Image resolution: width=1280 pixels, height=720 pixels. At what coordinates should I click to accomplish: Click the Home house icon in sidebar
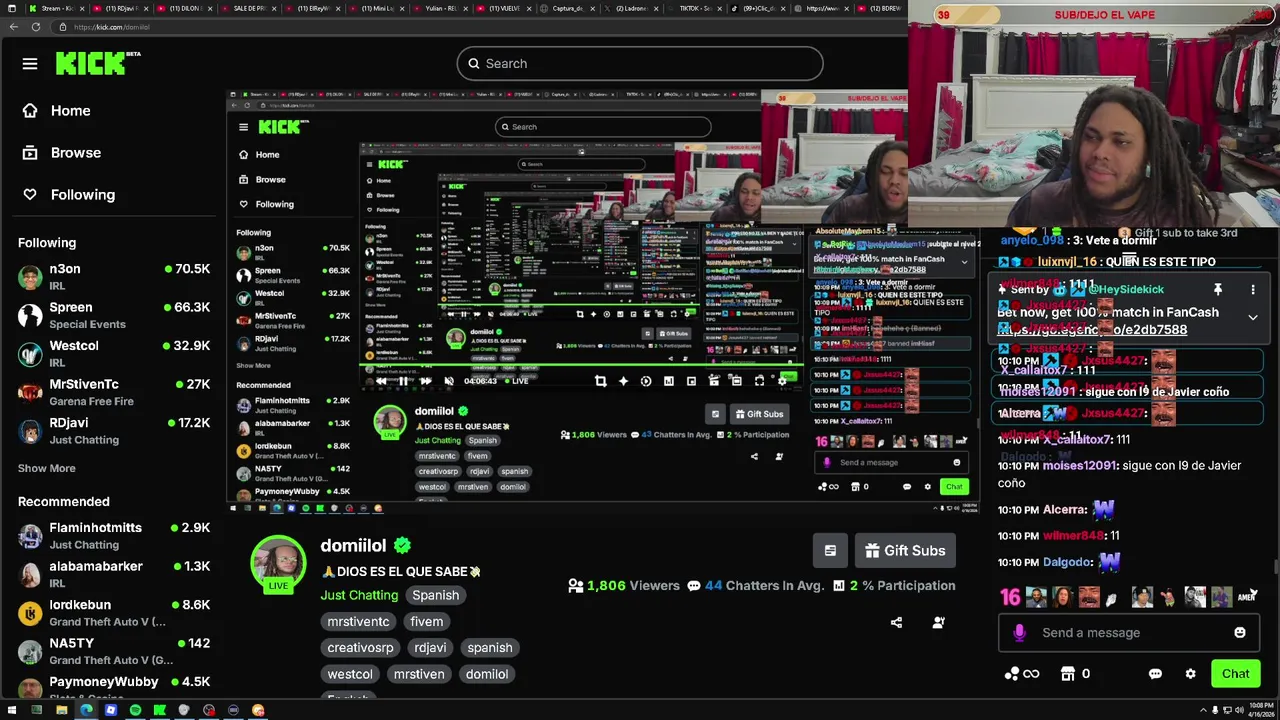pos(30,111)
